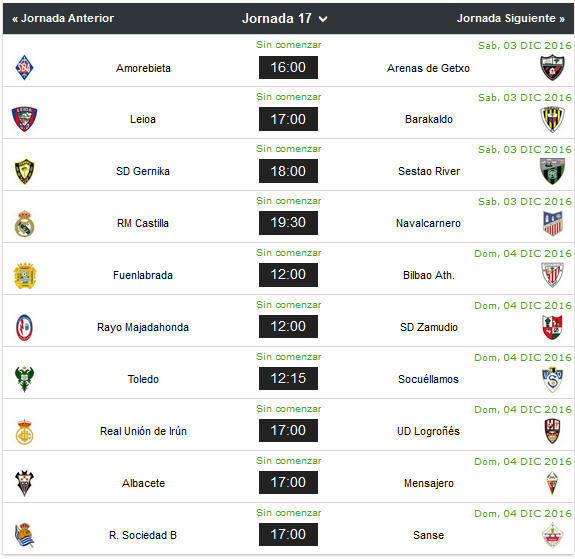Screen dimensions: 575x559
Task: Select the RM Castilla crest icon
Action: click(x=25, y=223)
